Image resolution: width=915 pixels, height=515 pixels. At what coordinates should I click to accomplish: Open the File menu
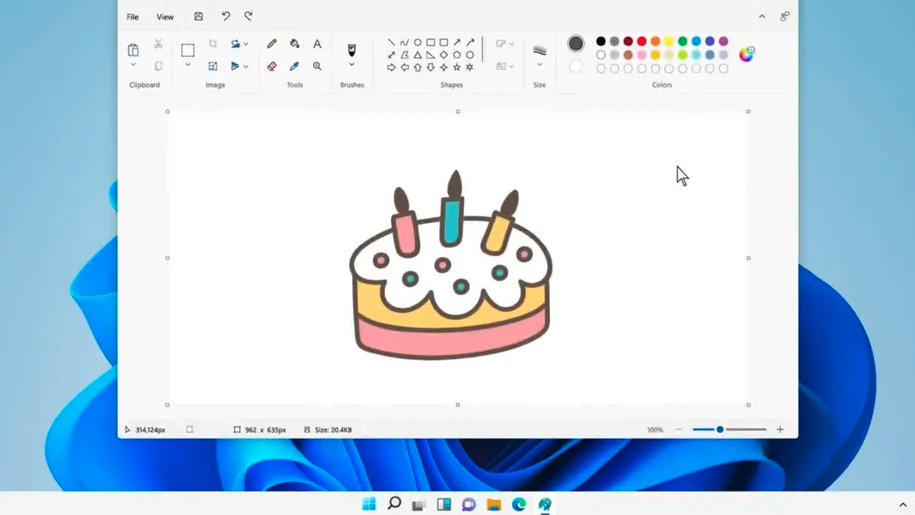tap(132, 17)
